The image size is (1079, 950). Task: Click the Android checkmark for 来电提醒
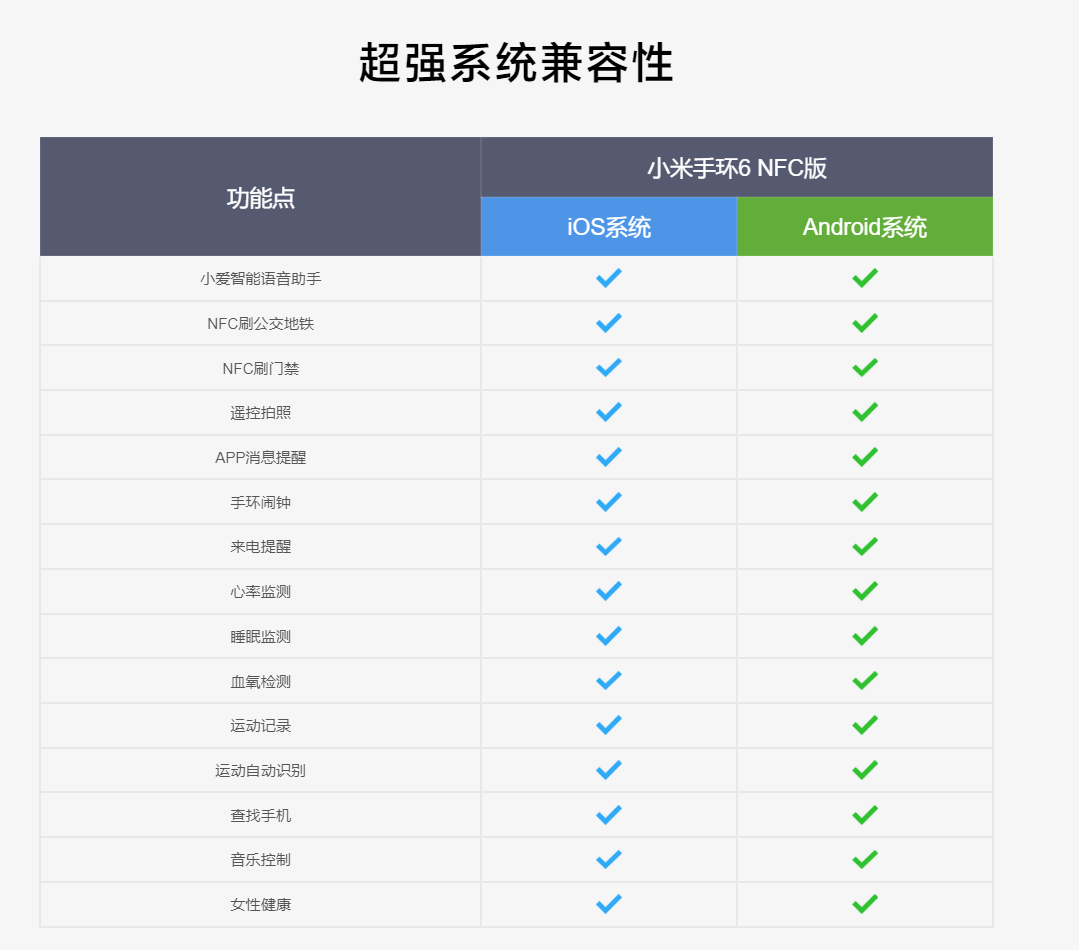[864, 546]
